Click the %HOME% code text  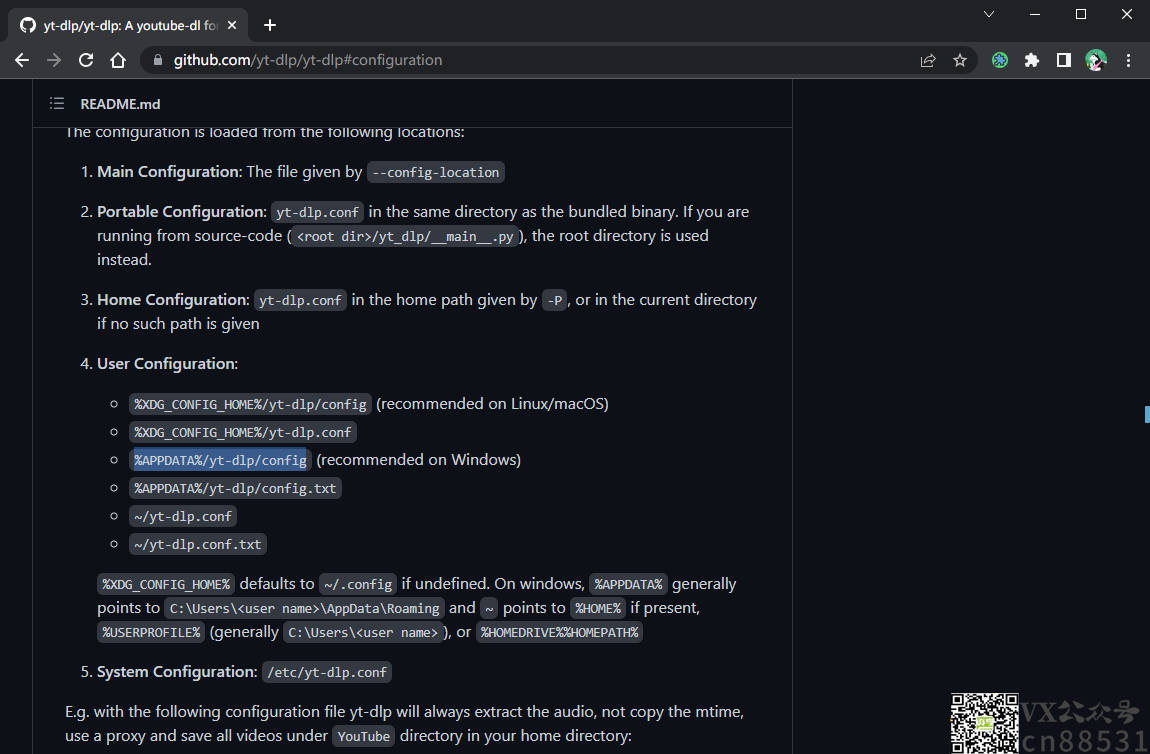(x=598, y=608)
